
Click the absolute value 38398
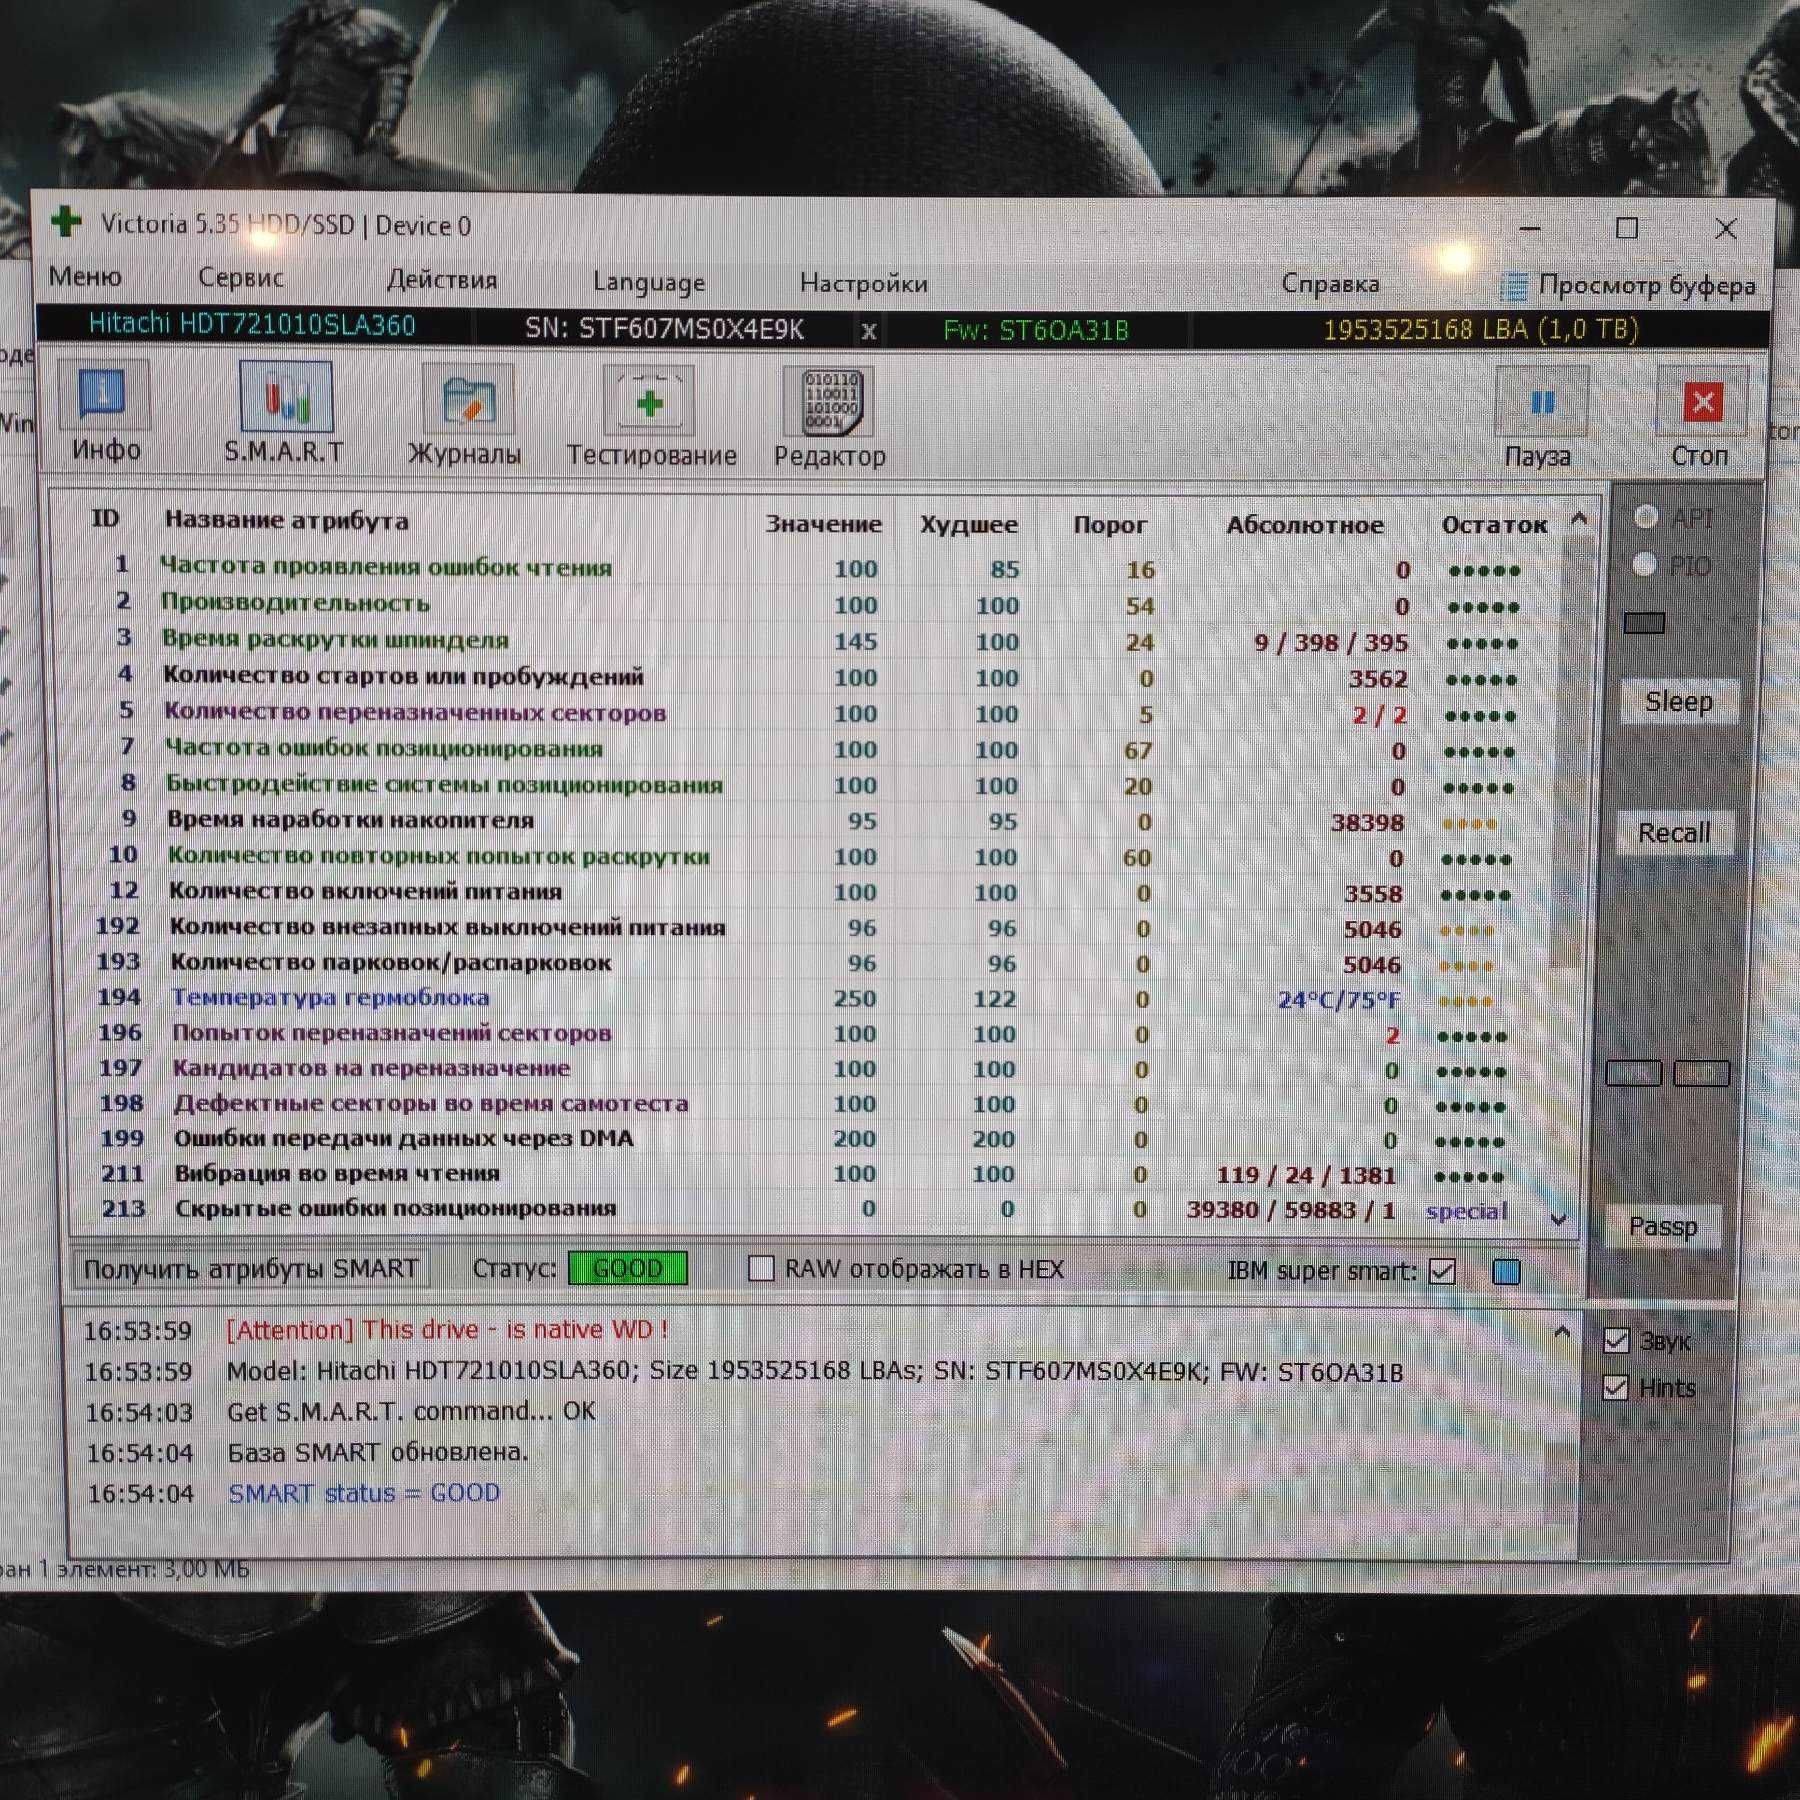click(x=1367, y=823)
